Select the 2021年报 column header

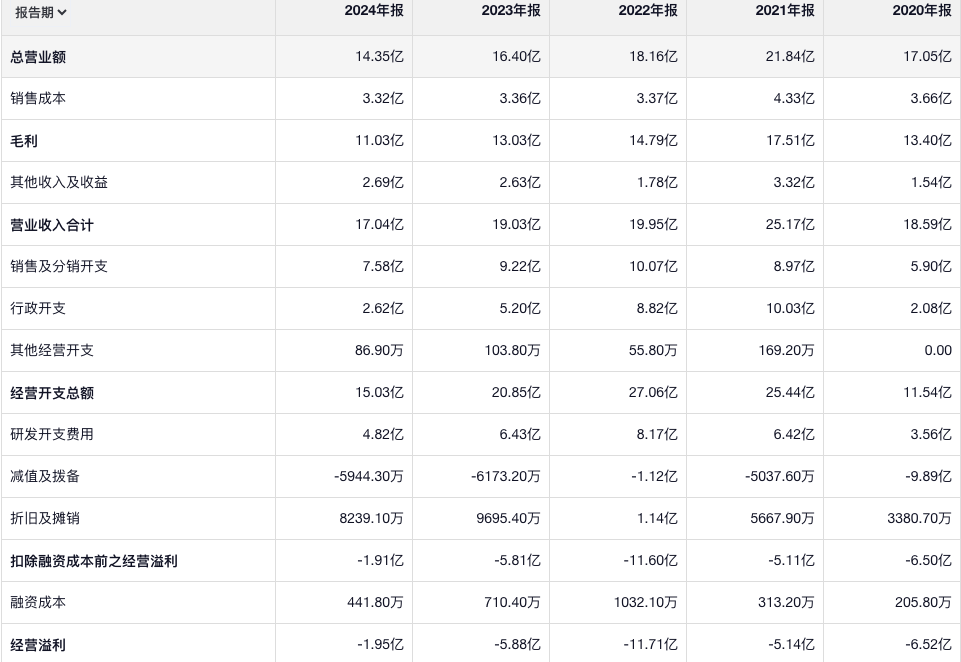pos(785,11)
